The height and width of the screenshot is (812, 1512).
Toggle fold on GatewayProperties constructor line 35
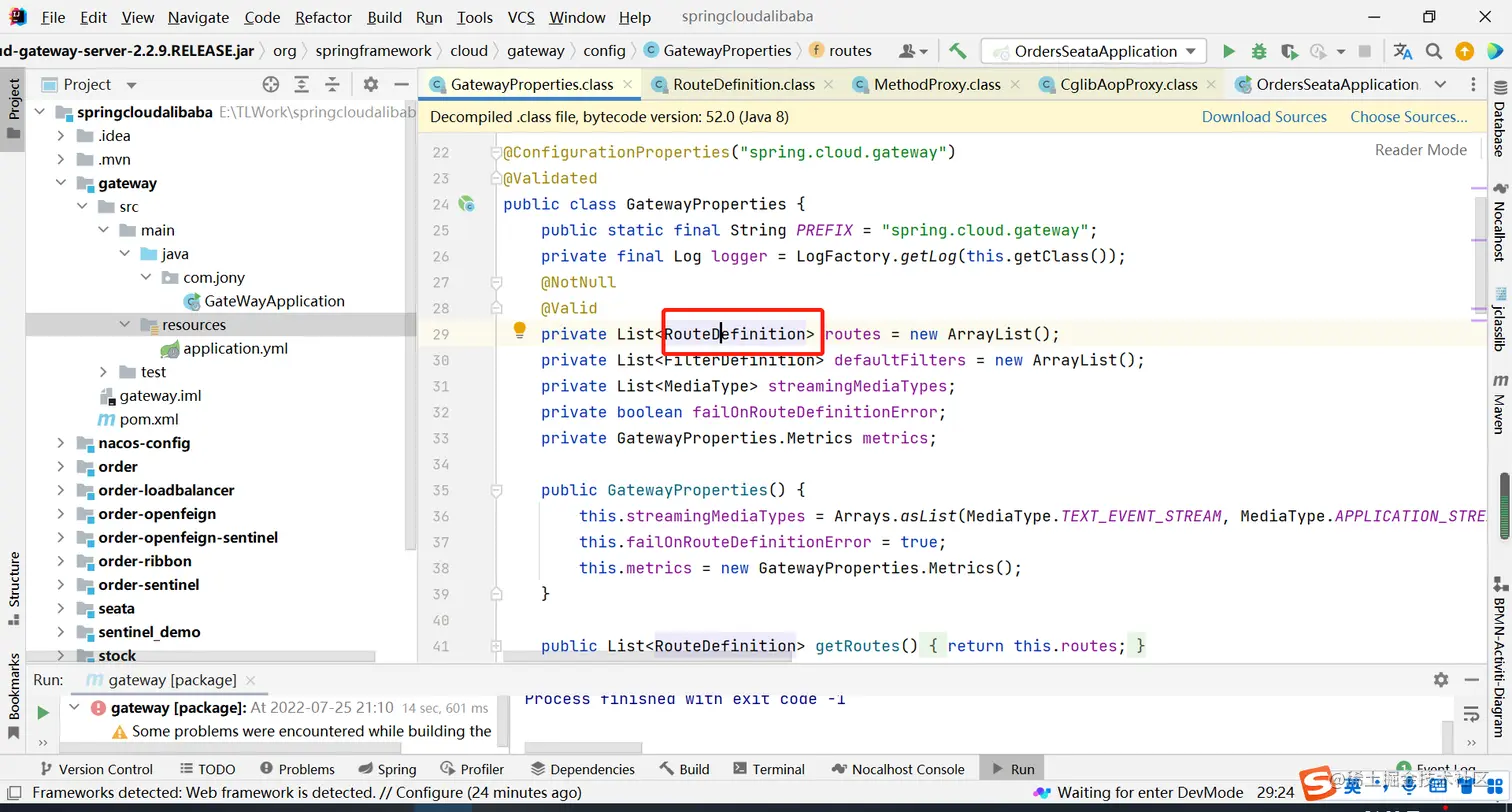[x=496, y=491]
